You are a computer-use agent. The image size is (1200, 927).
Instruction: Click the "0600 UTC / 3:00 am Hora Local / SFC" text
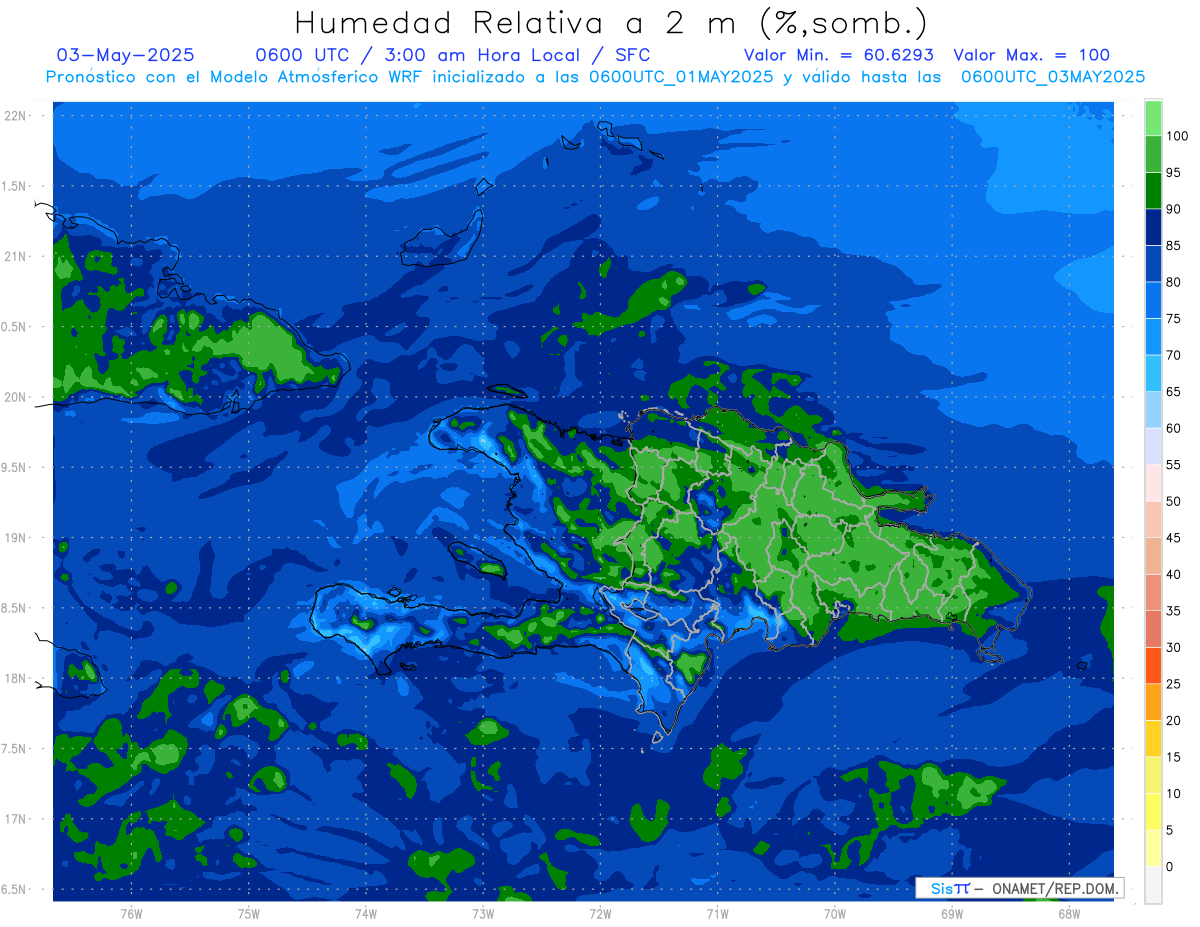453,55
